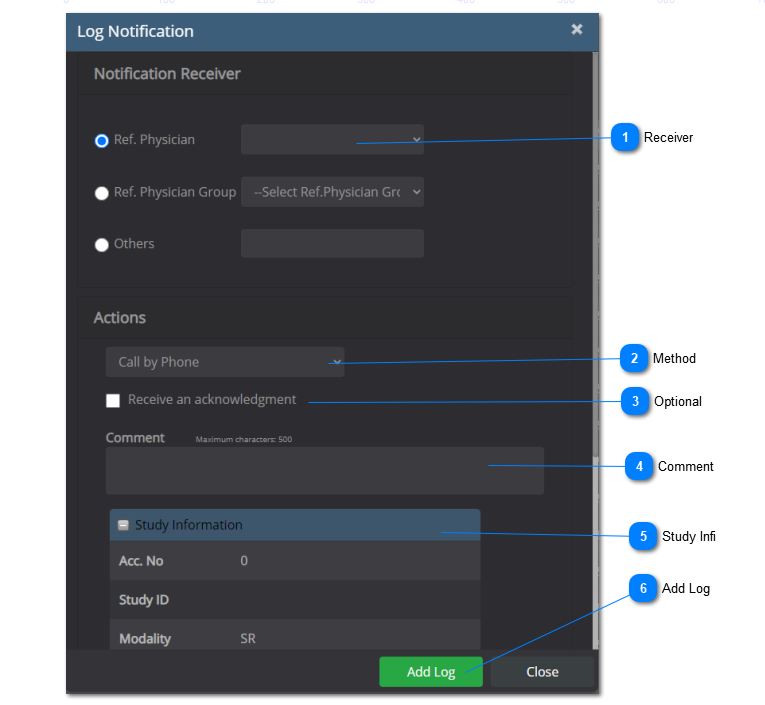Click callout marker 3 beside Optional
This screenshot has height=705, width=765.
click(x=634, y=401)
